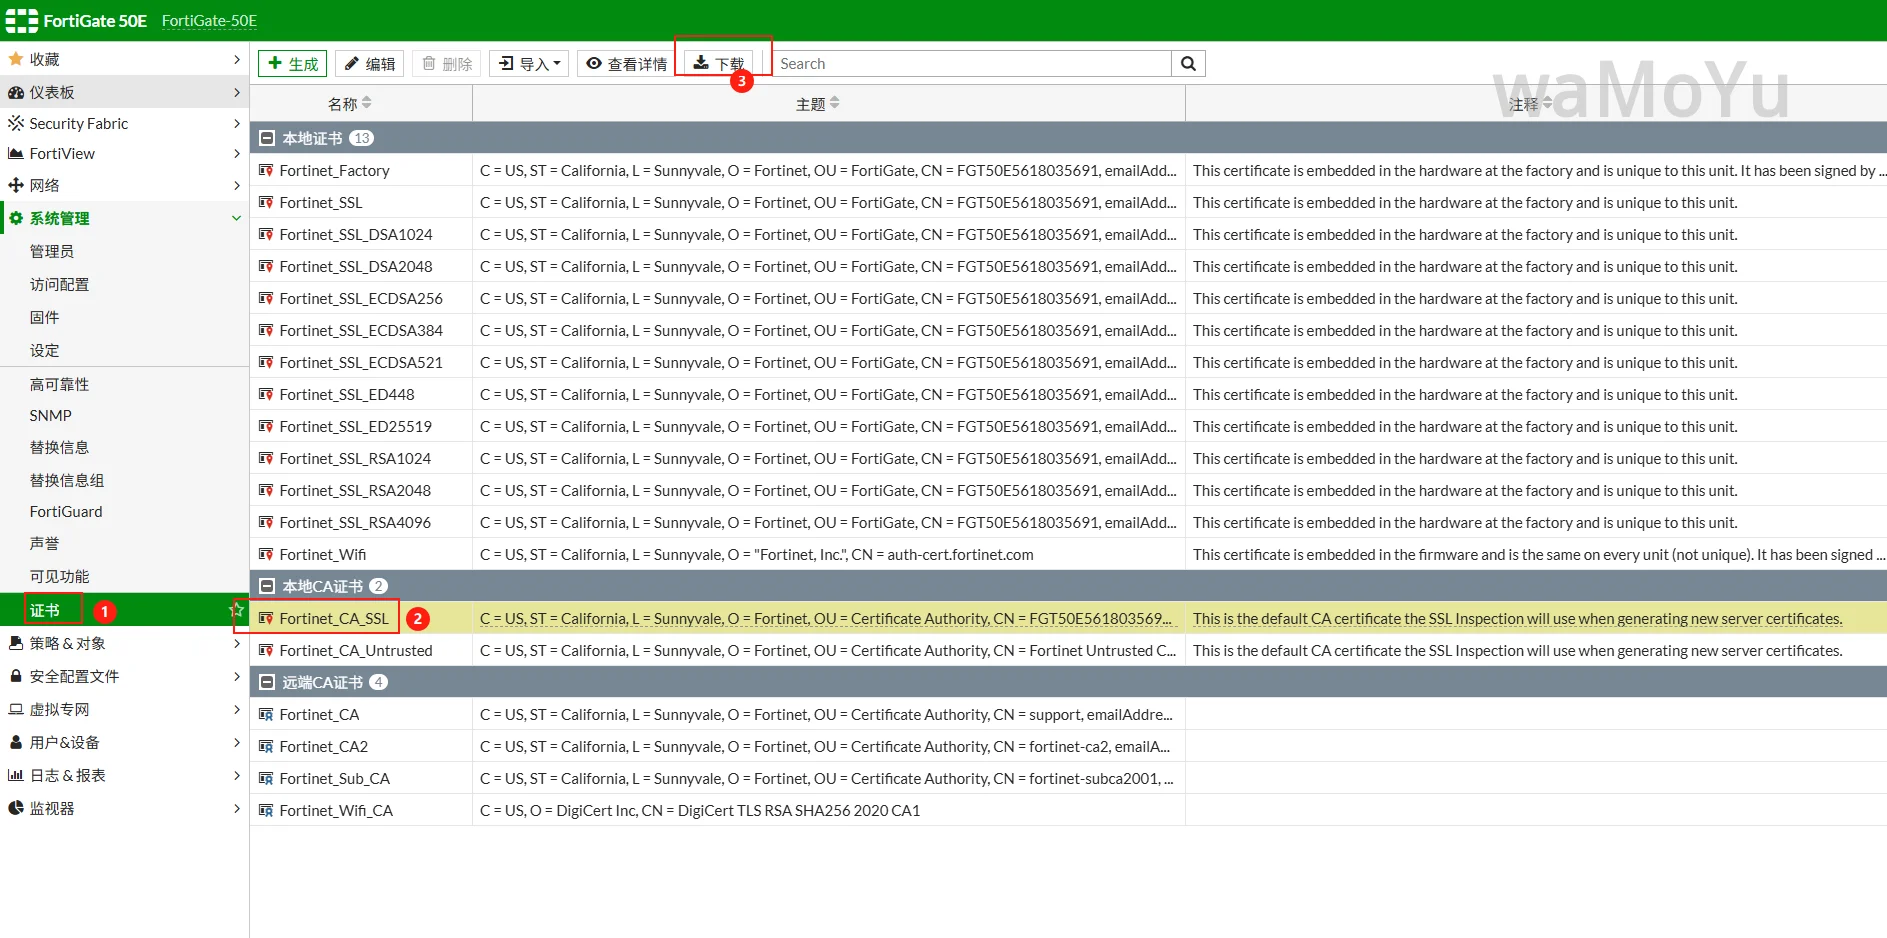Click the 下载 download button

[718, 63]
